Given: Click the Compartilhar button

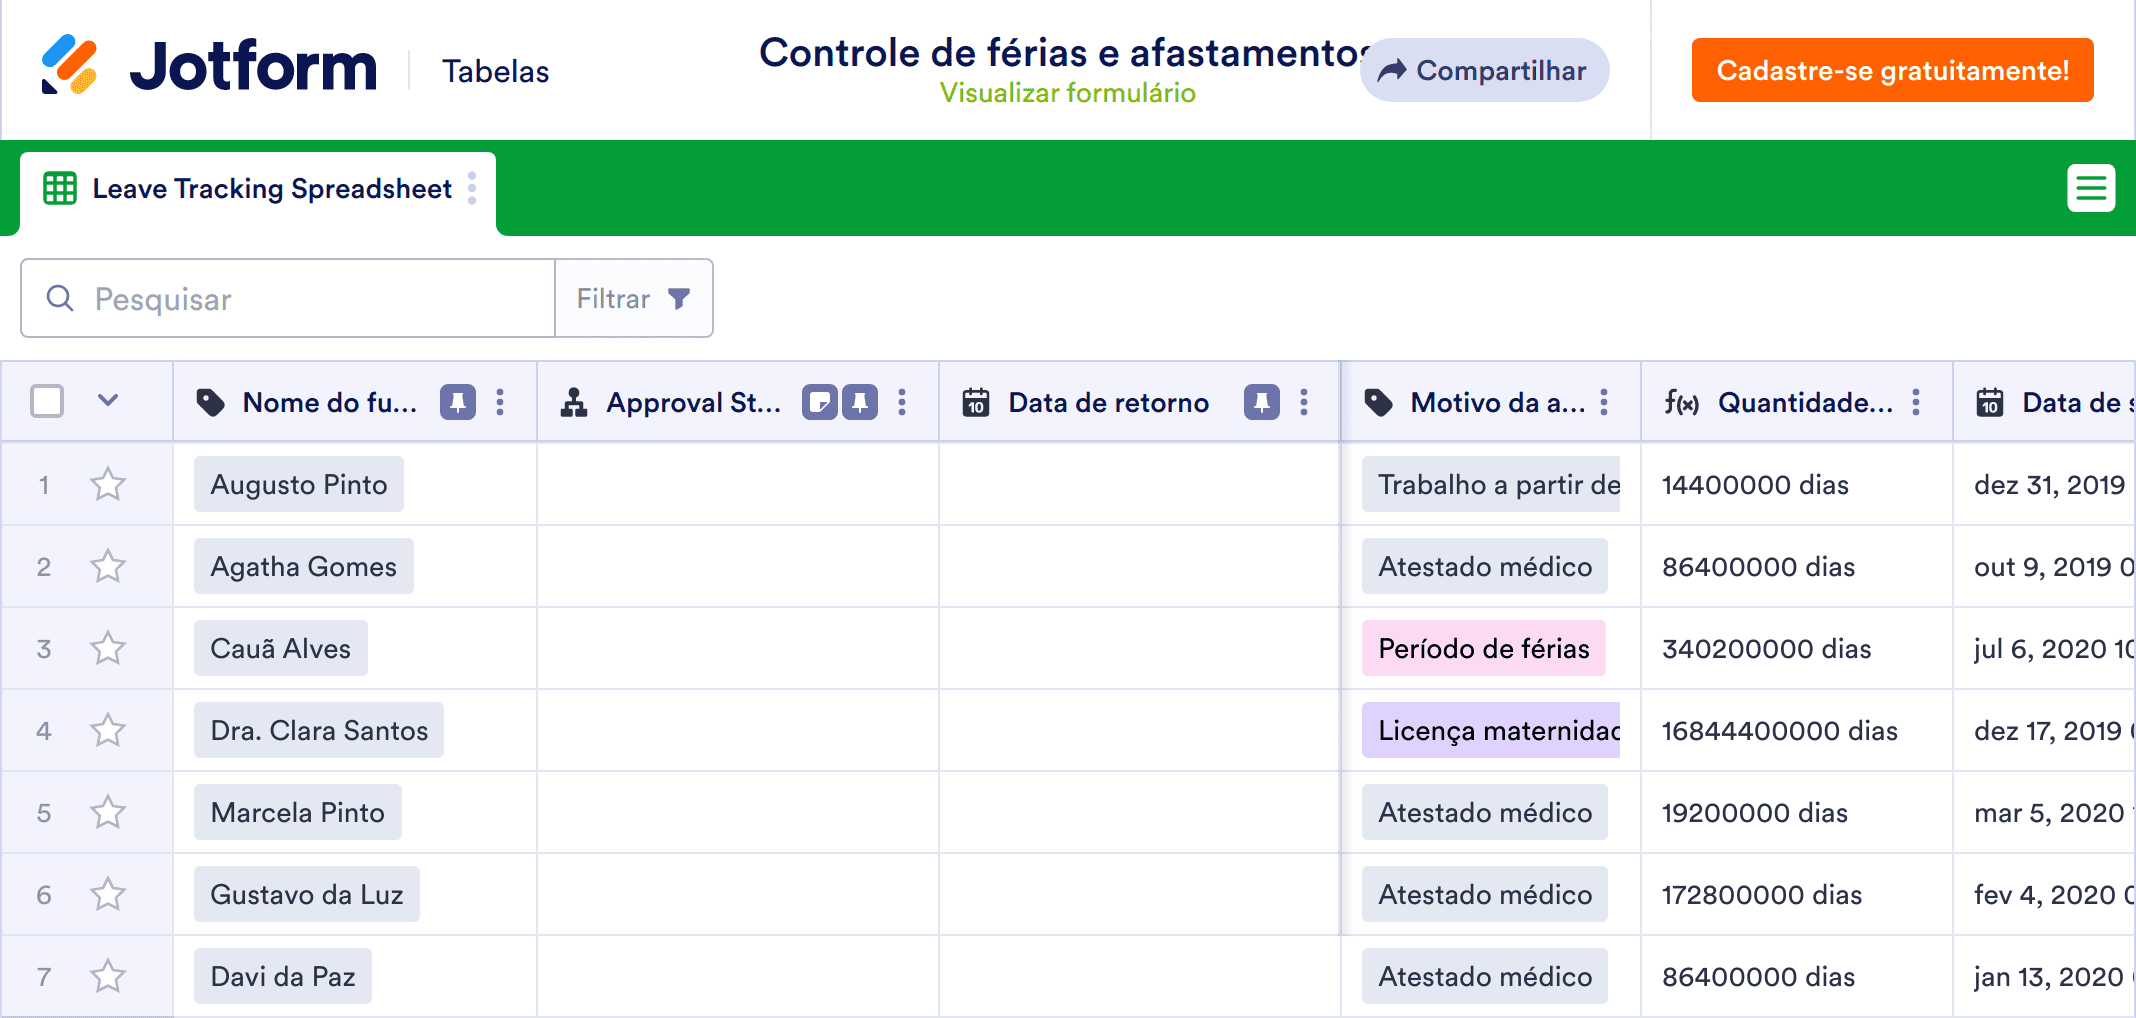Looking at the screenshot, I should pos(1484,70).
